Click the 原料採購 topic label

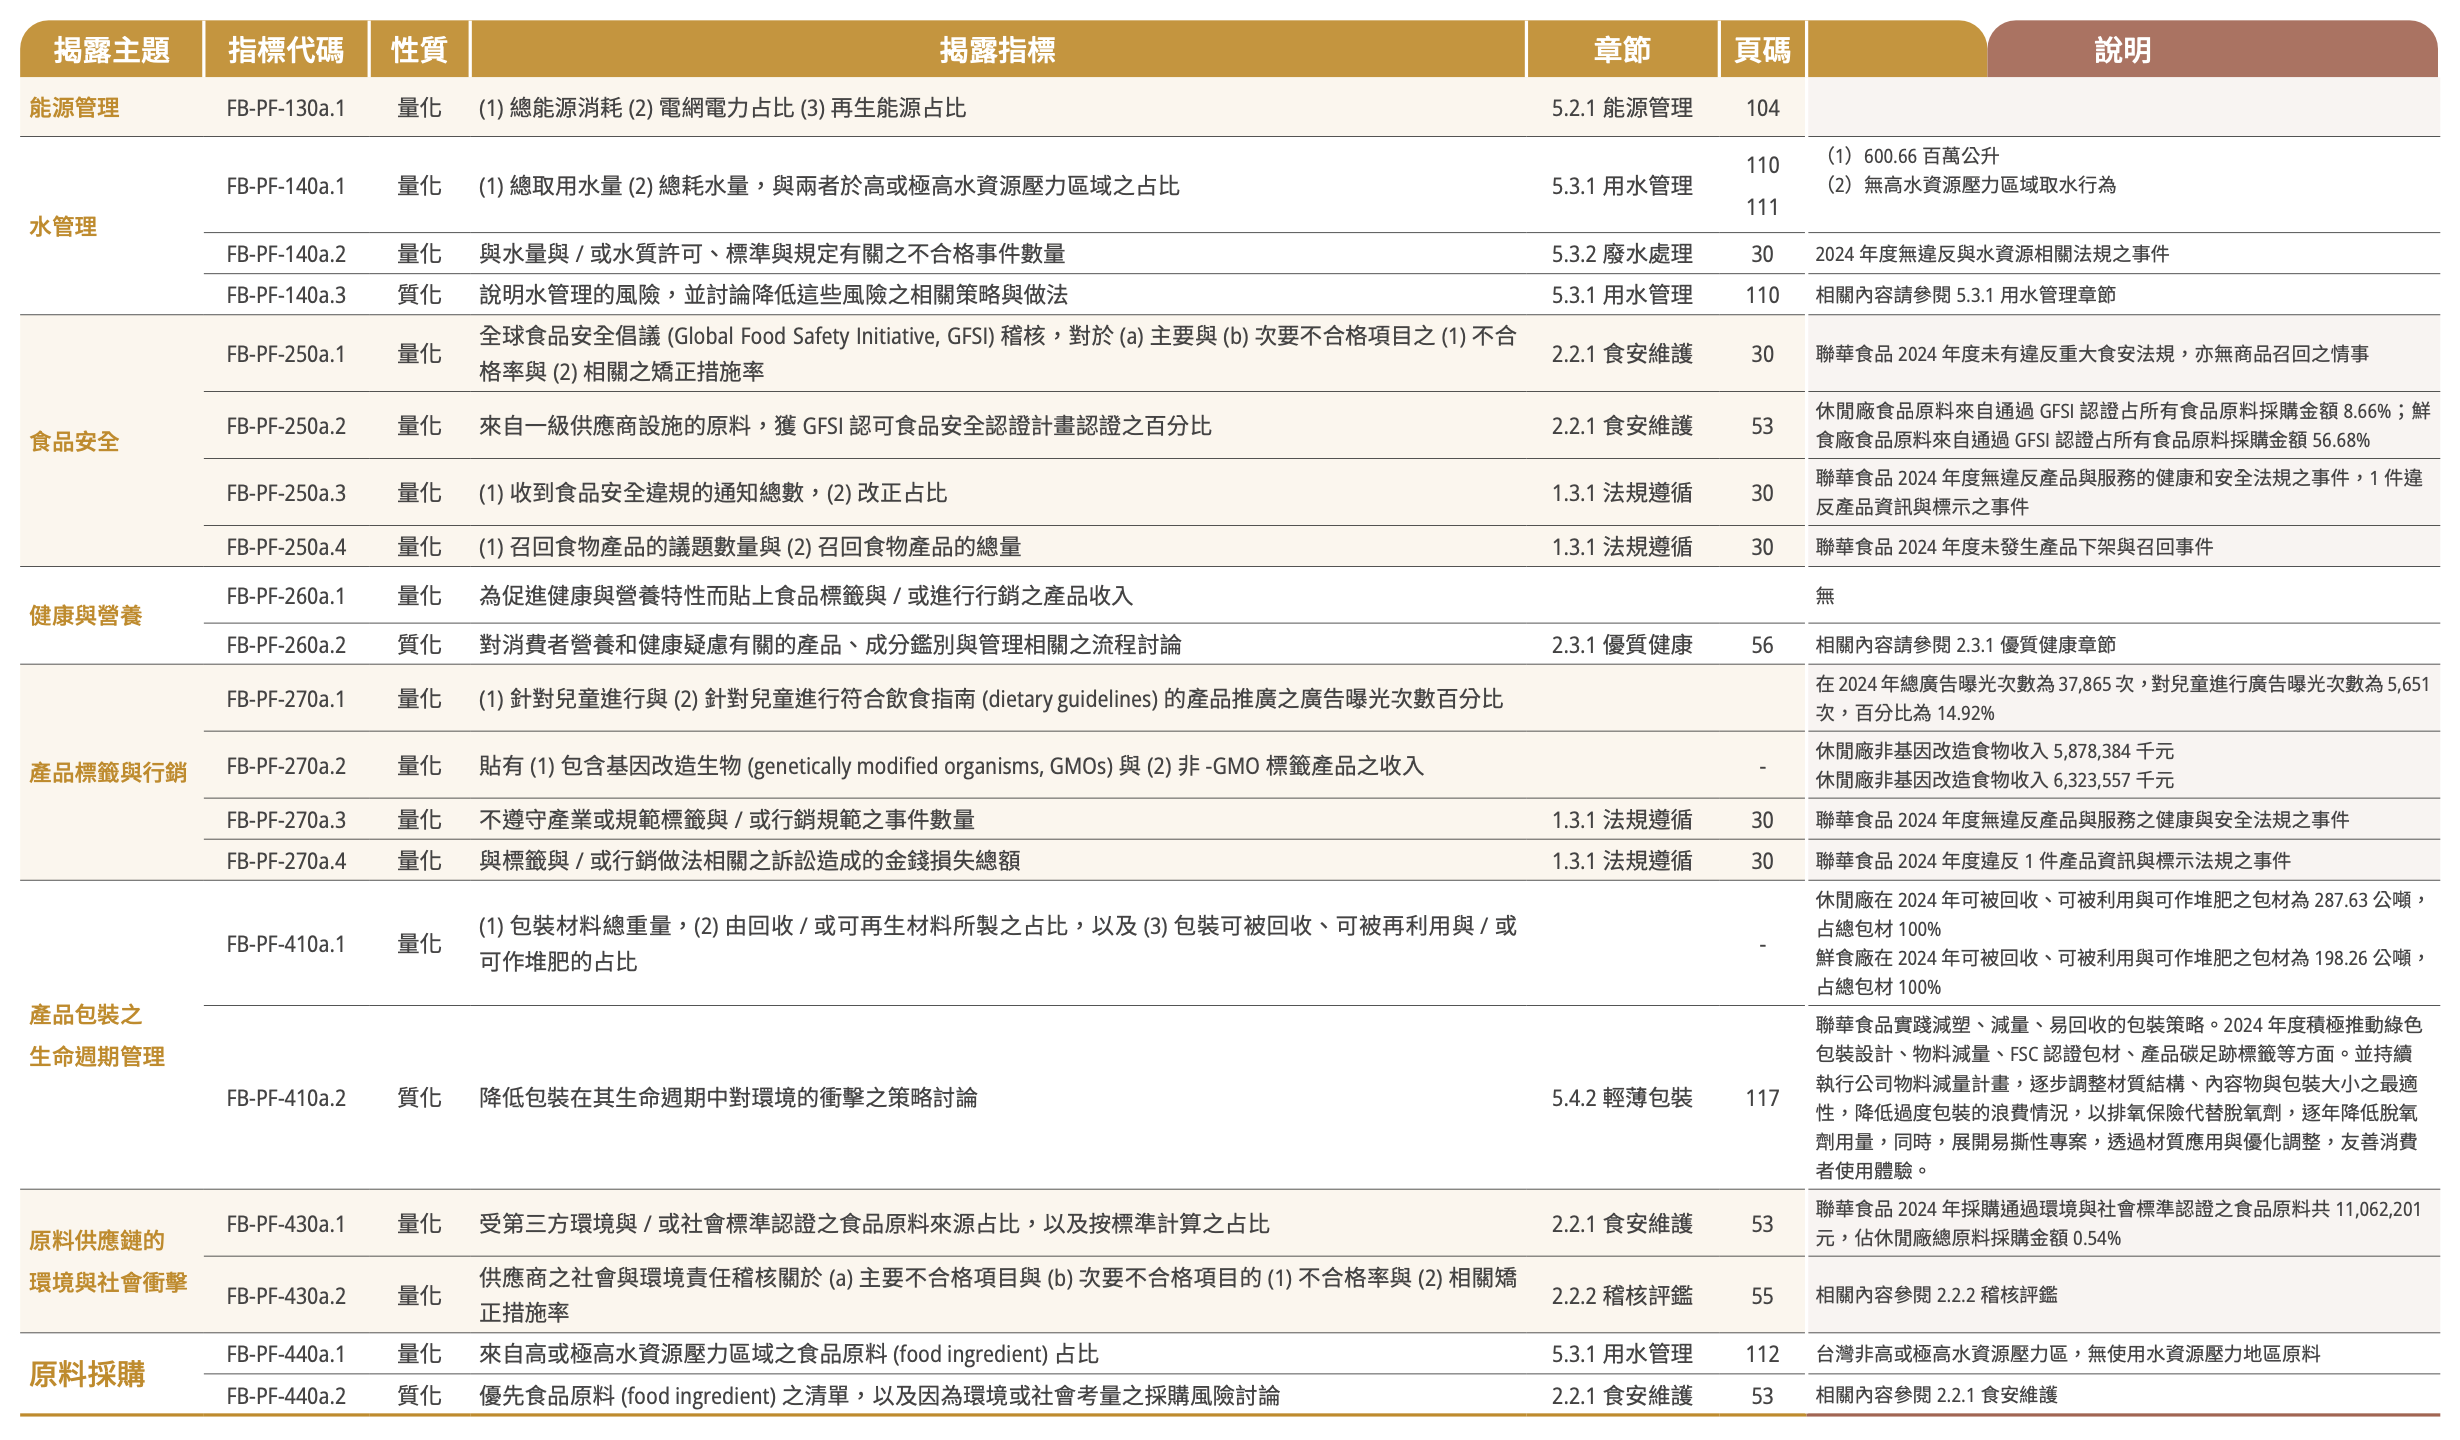point(87,1374)
